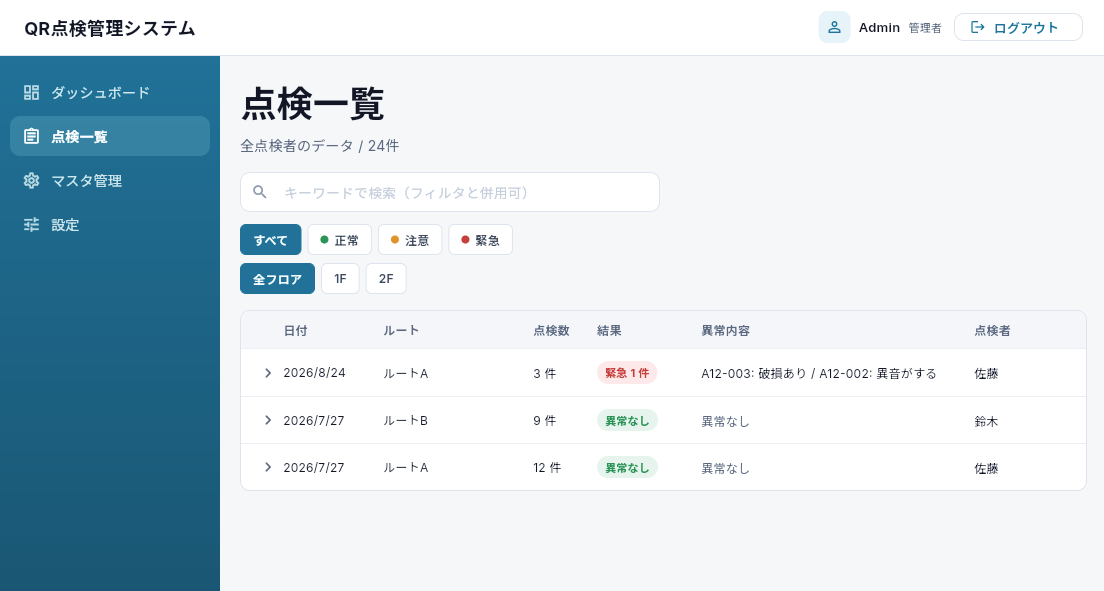Click the 管理者 role label
The height and width of the screenshot is (591, 1104).
coord(924,28)
